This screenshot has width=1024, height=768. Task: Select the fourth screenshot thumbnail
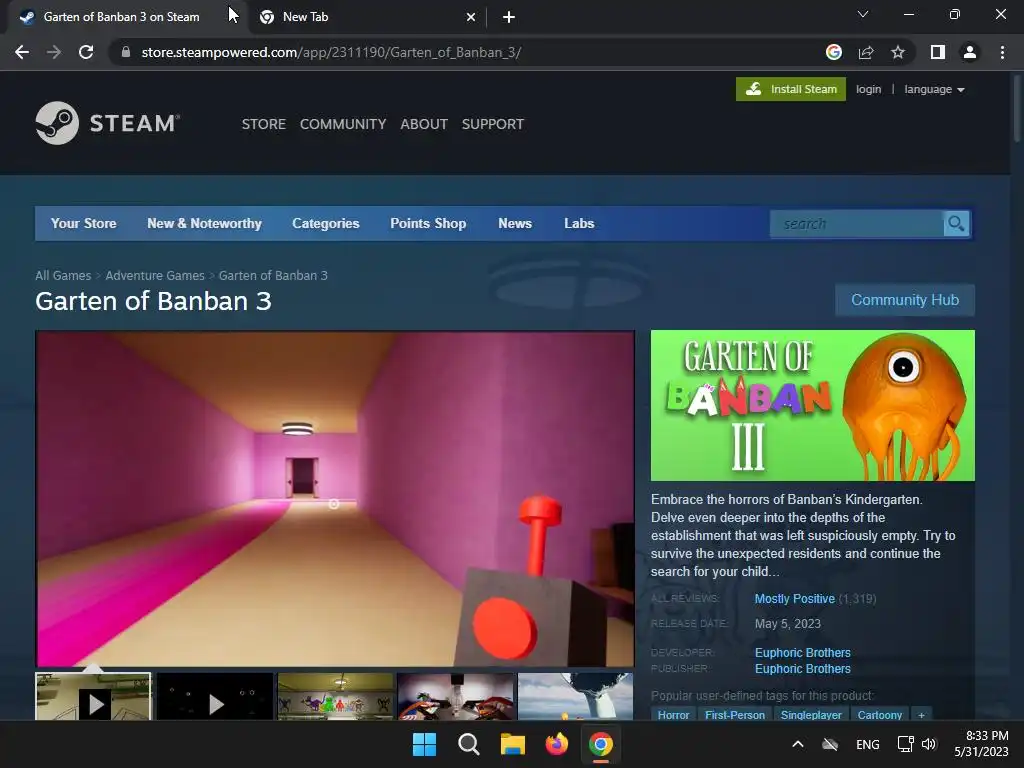tap(455, 697)
